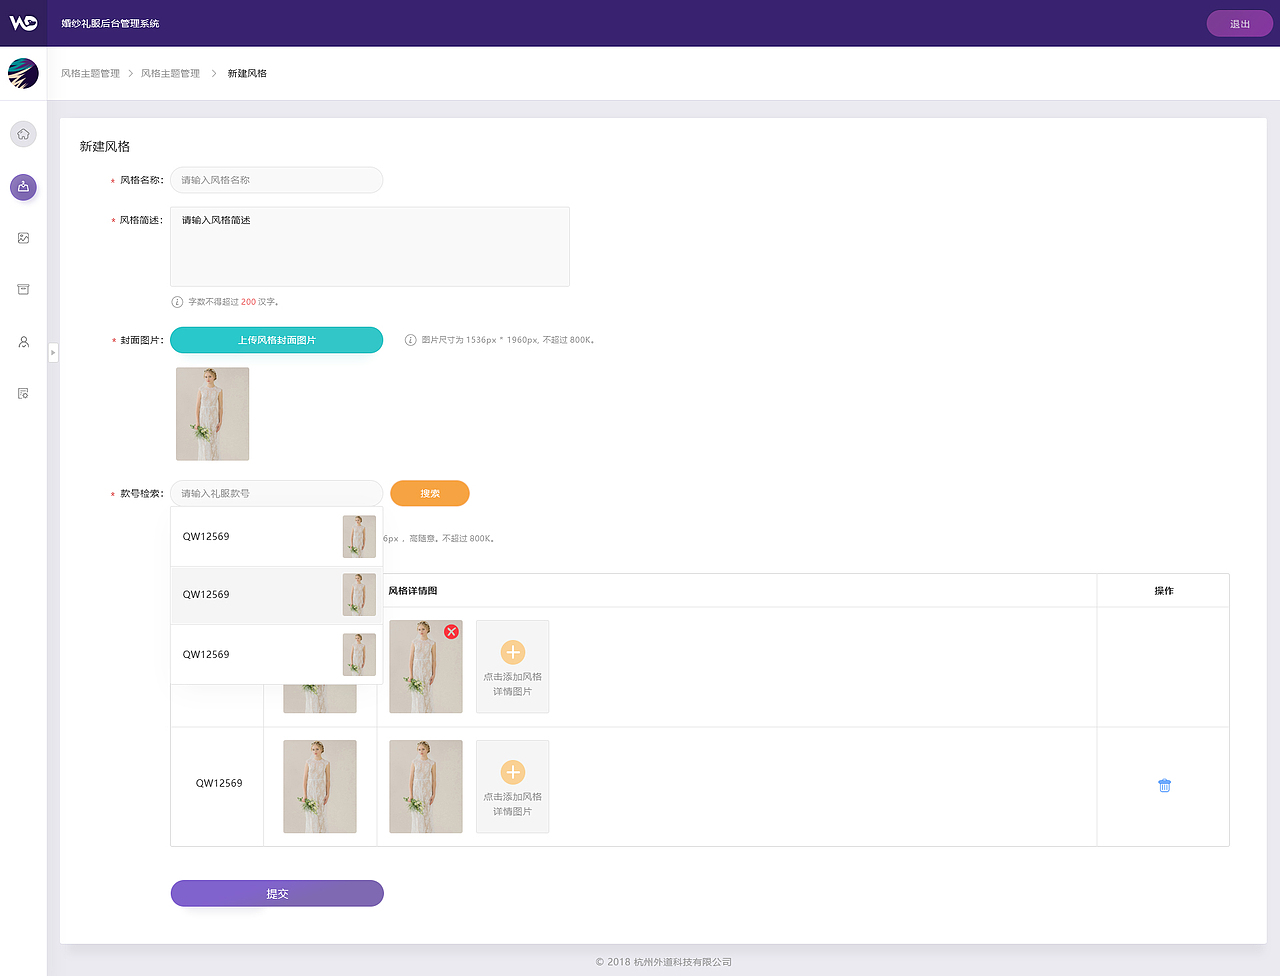Open detail image thumbnail with red X
This screenshot has height=976, width=1280.
click(426, 666)
